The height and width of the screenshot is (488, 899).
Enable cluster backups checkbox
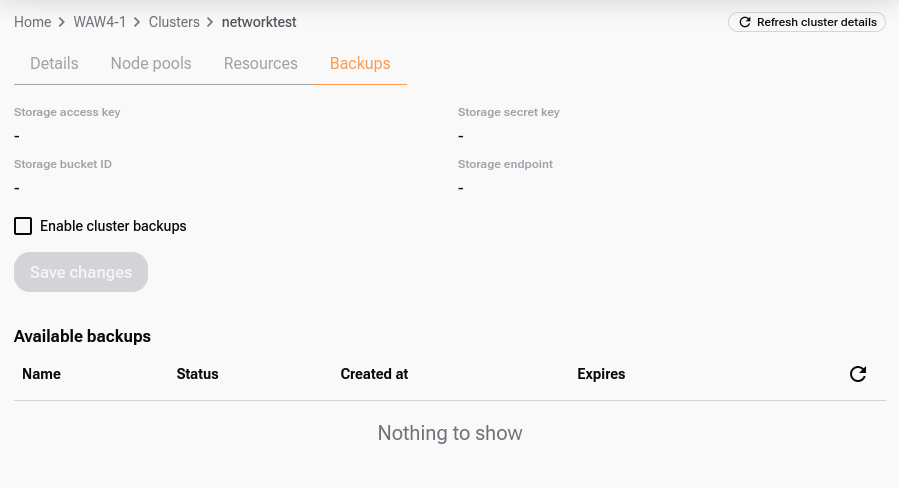click(x=23, y=226)
